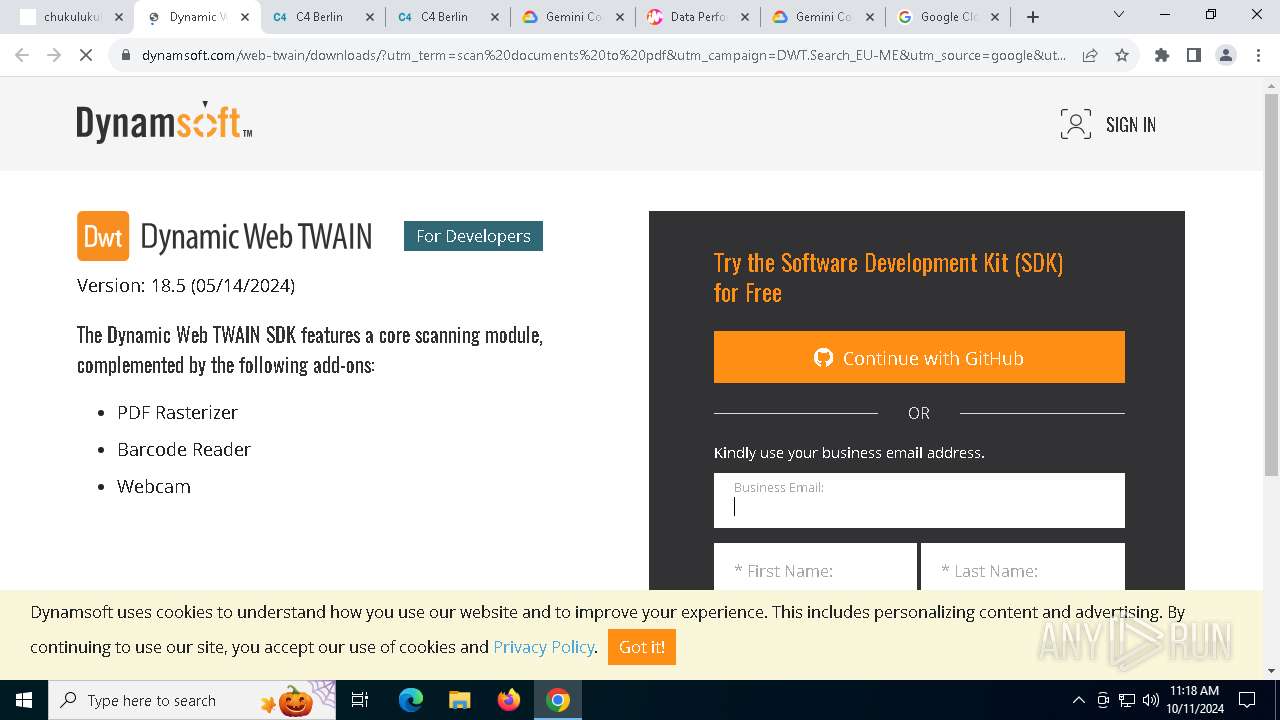Click the For Developers badge
Image resolution: width=1280 pixels, height=720 pixels.
pos(473,236)
